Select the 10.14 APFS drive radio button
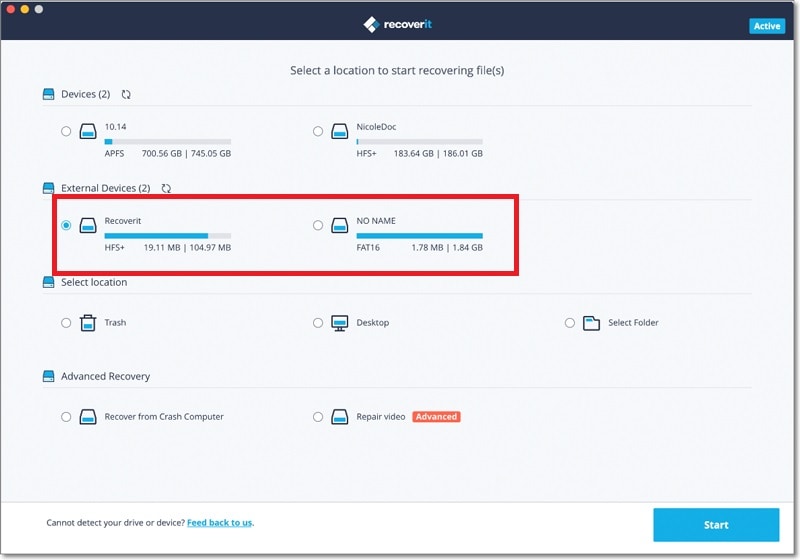Viewport: 800px width, 560px height. tap(66, 131)
